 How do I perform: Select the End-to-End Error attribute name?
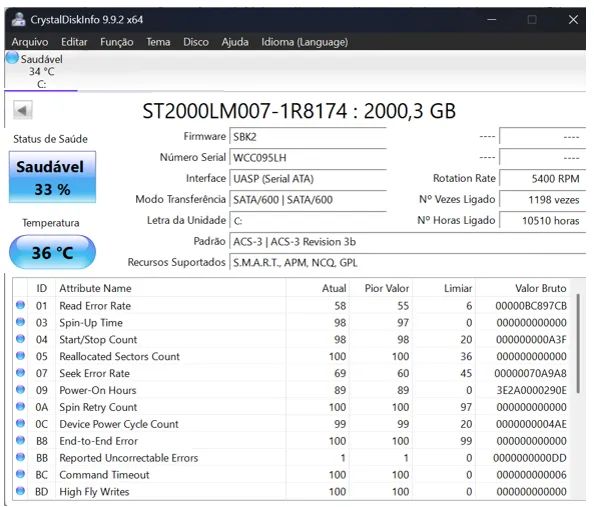coord(98,441)
